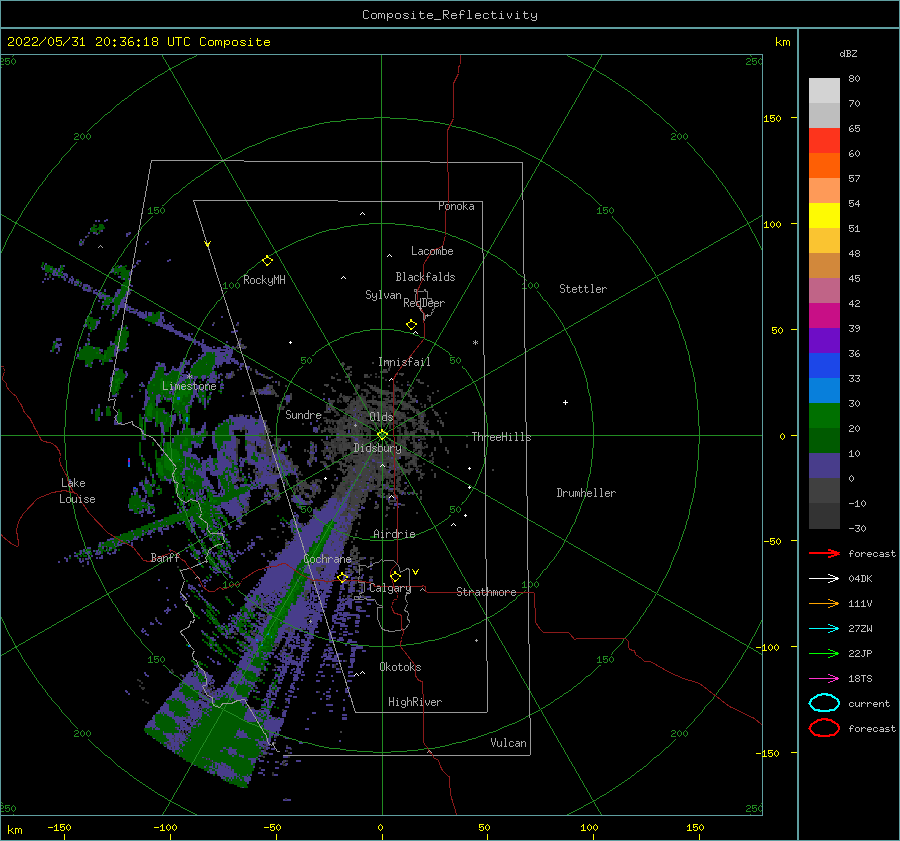This screenshot has width=900, height=841.
Task: Click the Calgary city label
Action: click(390, 588)
